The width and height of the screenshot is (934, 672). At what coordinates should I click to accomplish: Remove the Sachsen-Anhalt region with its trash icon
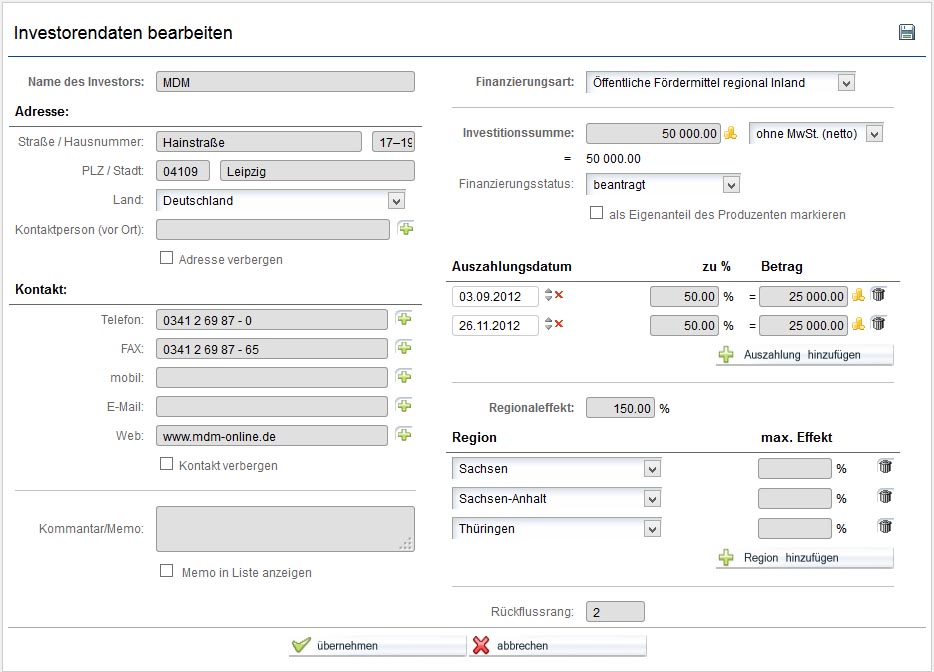click(x=885, y=496)
